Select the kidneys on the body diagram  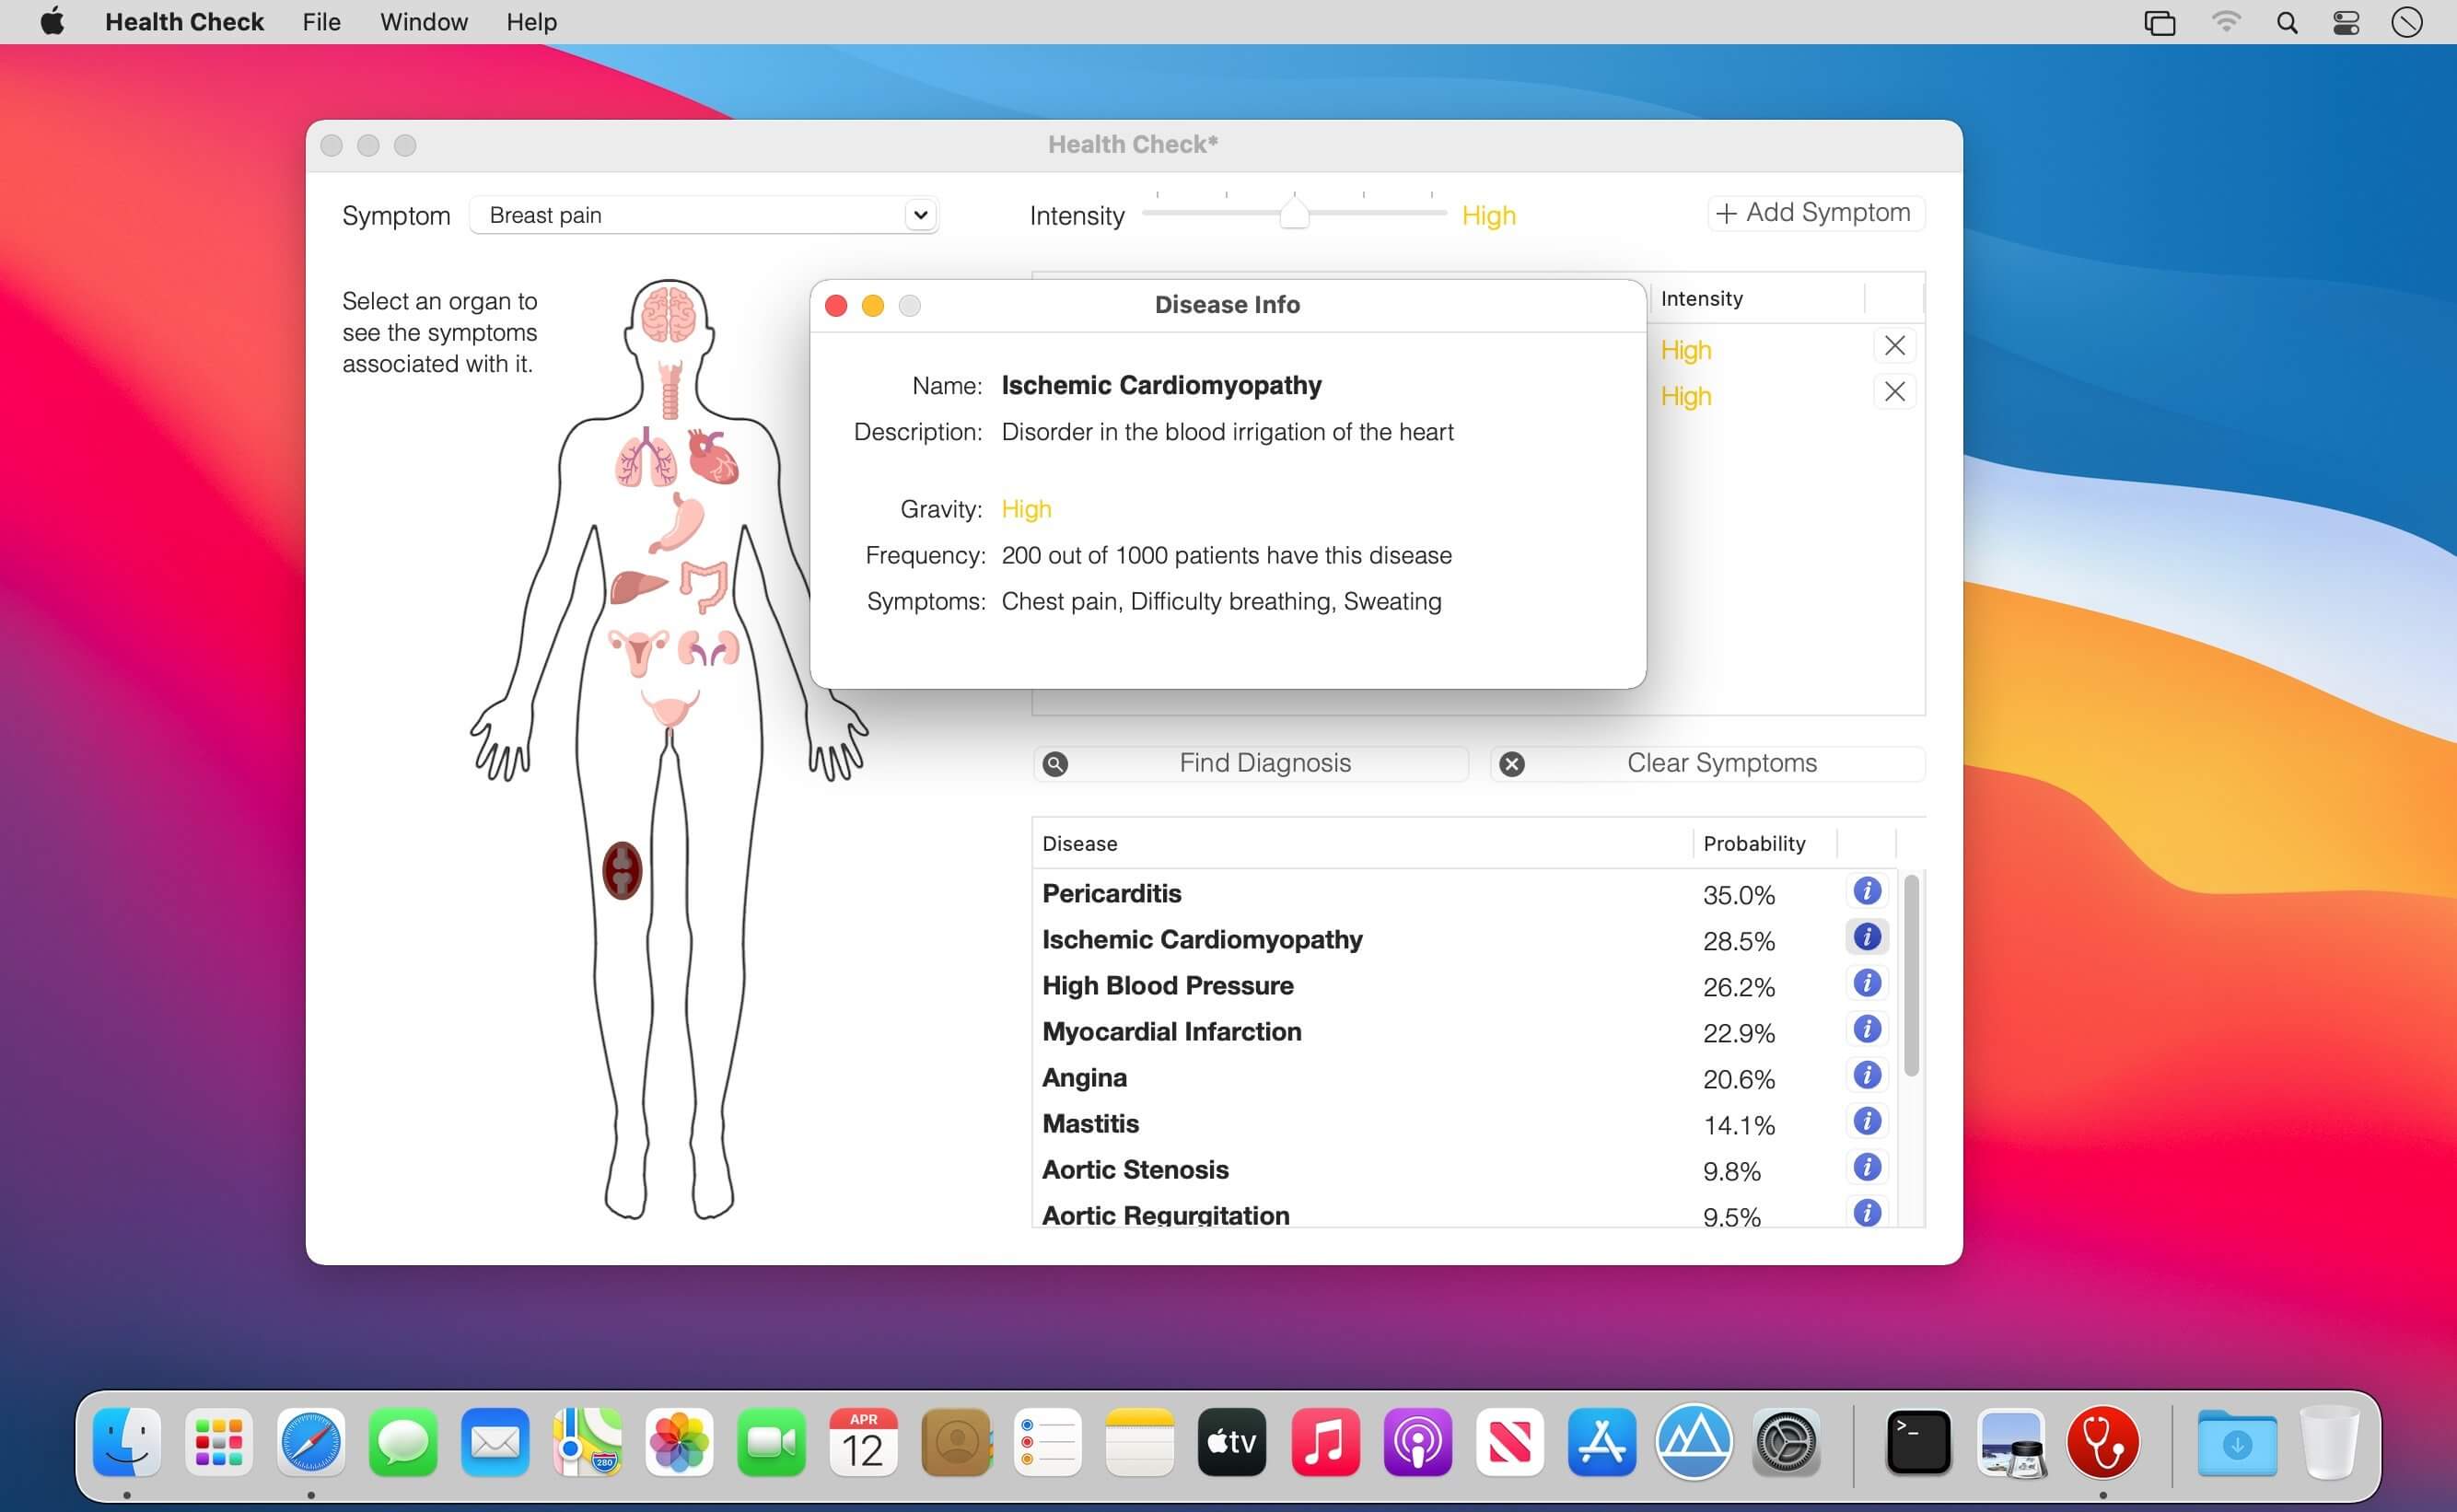tap(708, 649)
